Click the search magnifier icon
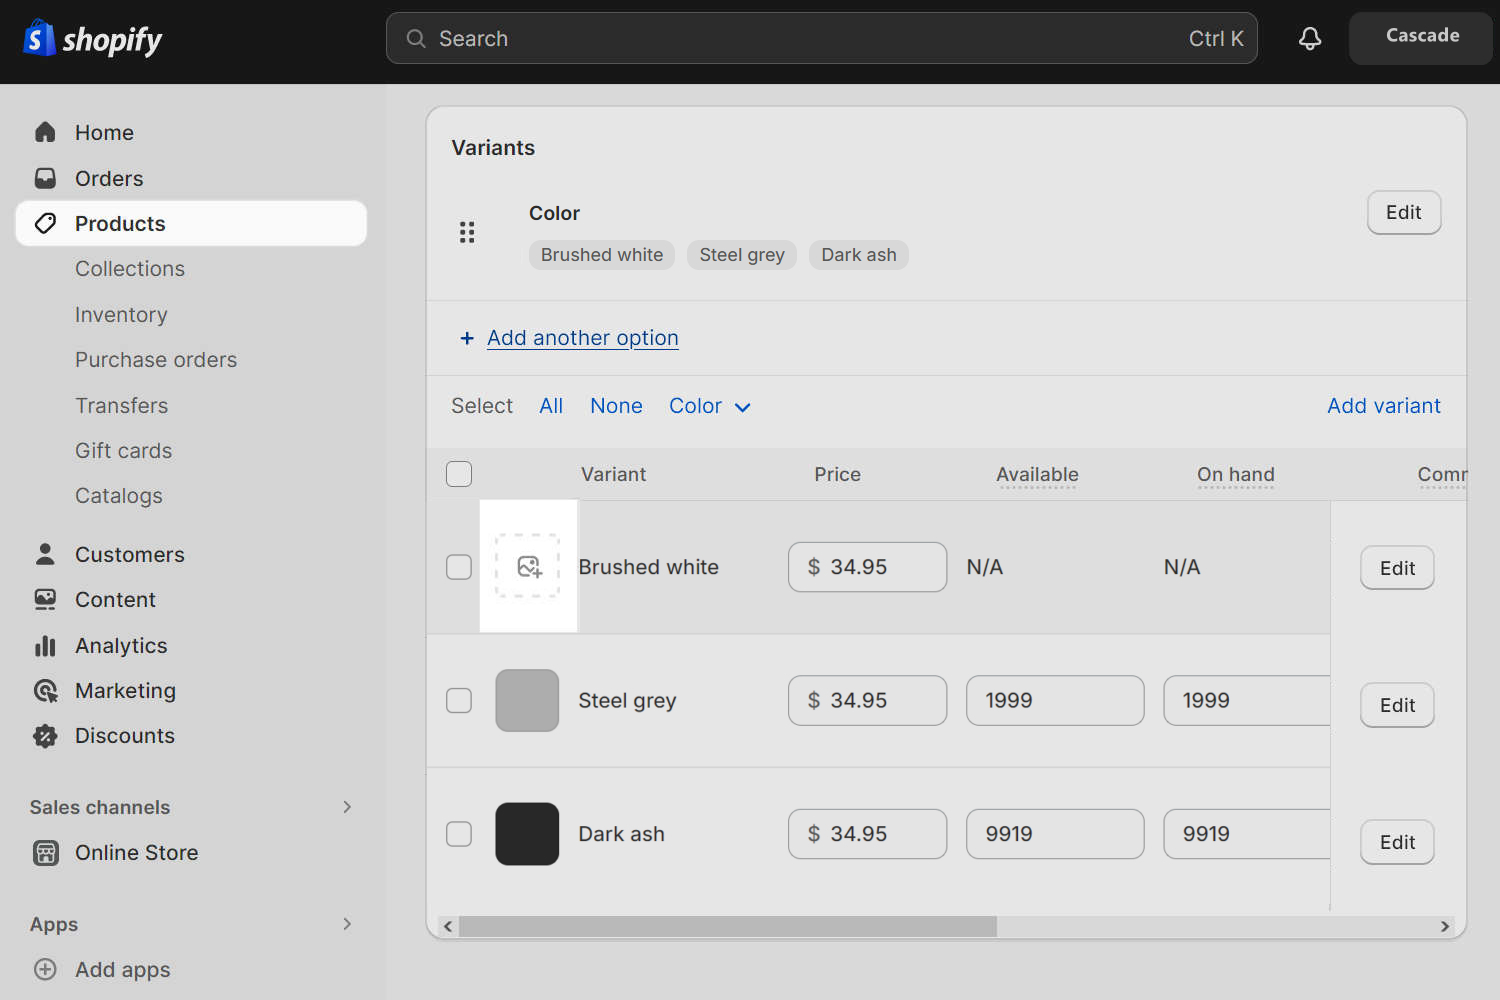 (416, 39)
